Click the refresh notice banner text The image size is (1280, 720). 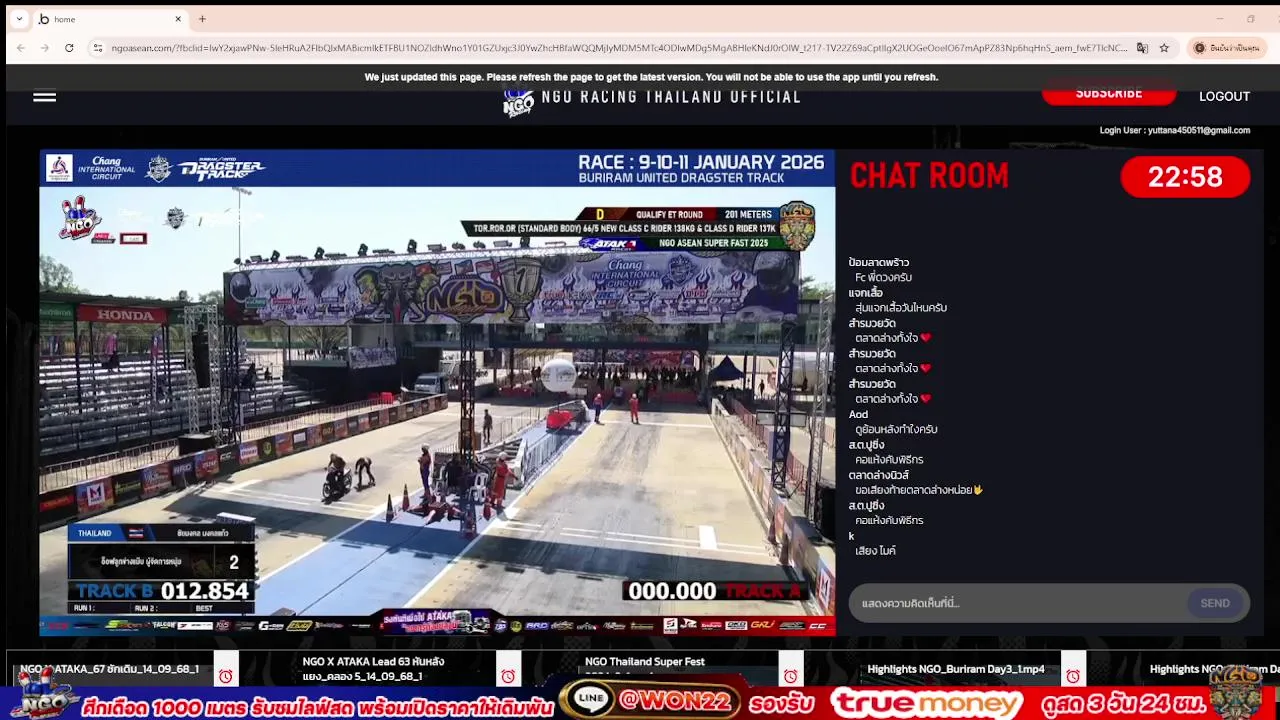[x=651, y=77]
